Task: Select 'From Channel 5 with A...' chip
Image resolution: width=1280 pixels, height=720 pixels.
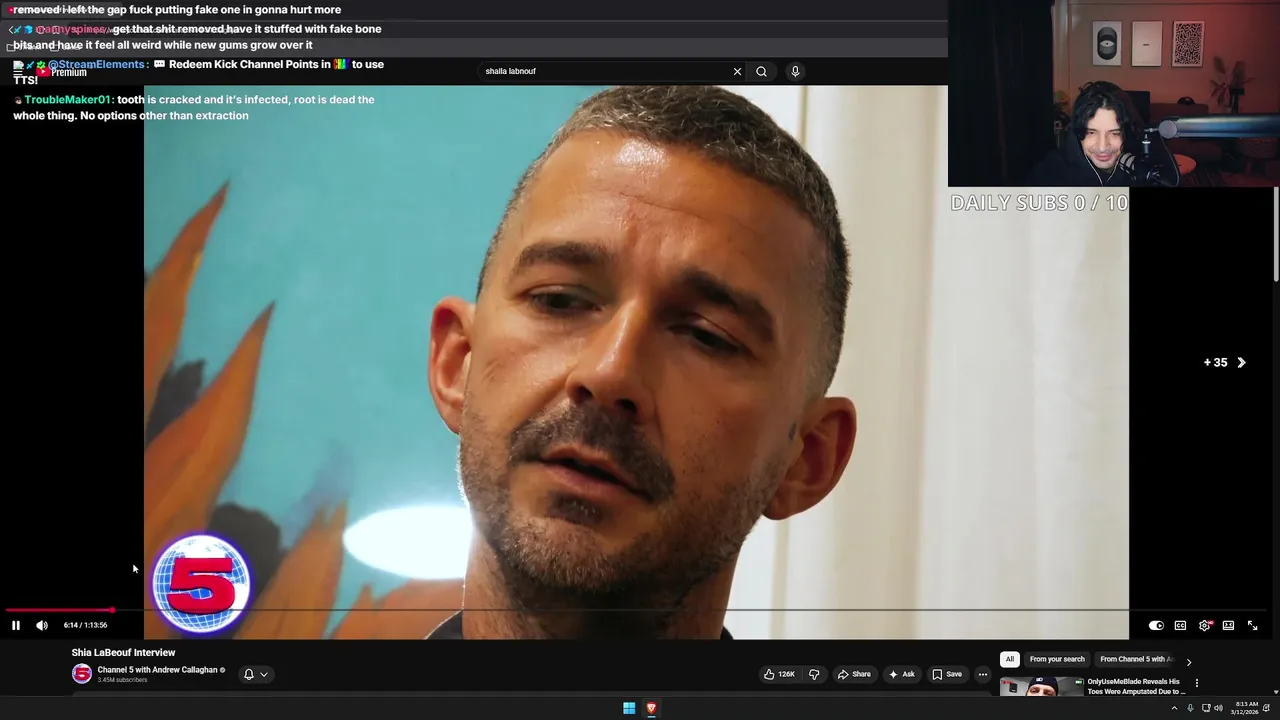Action: [x=1135, y=659]
